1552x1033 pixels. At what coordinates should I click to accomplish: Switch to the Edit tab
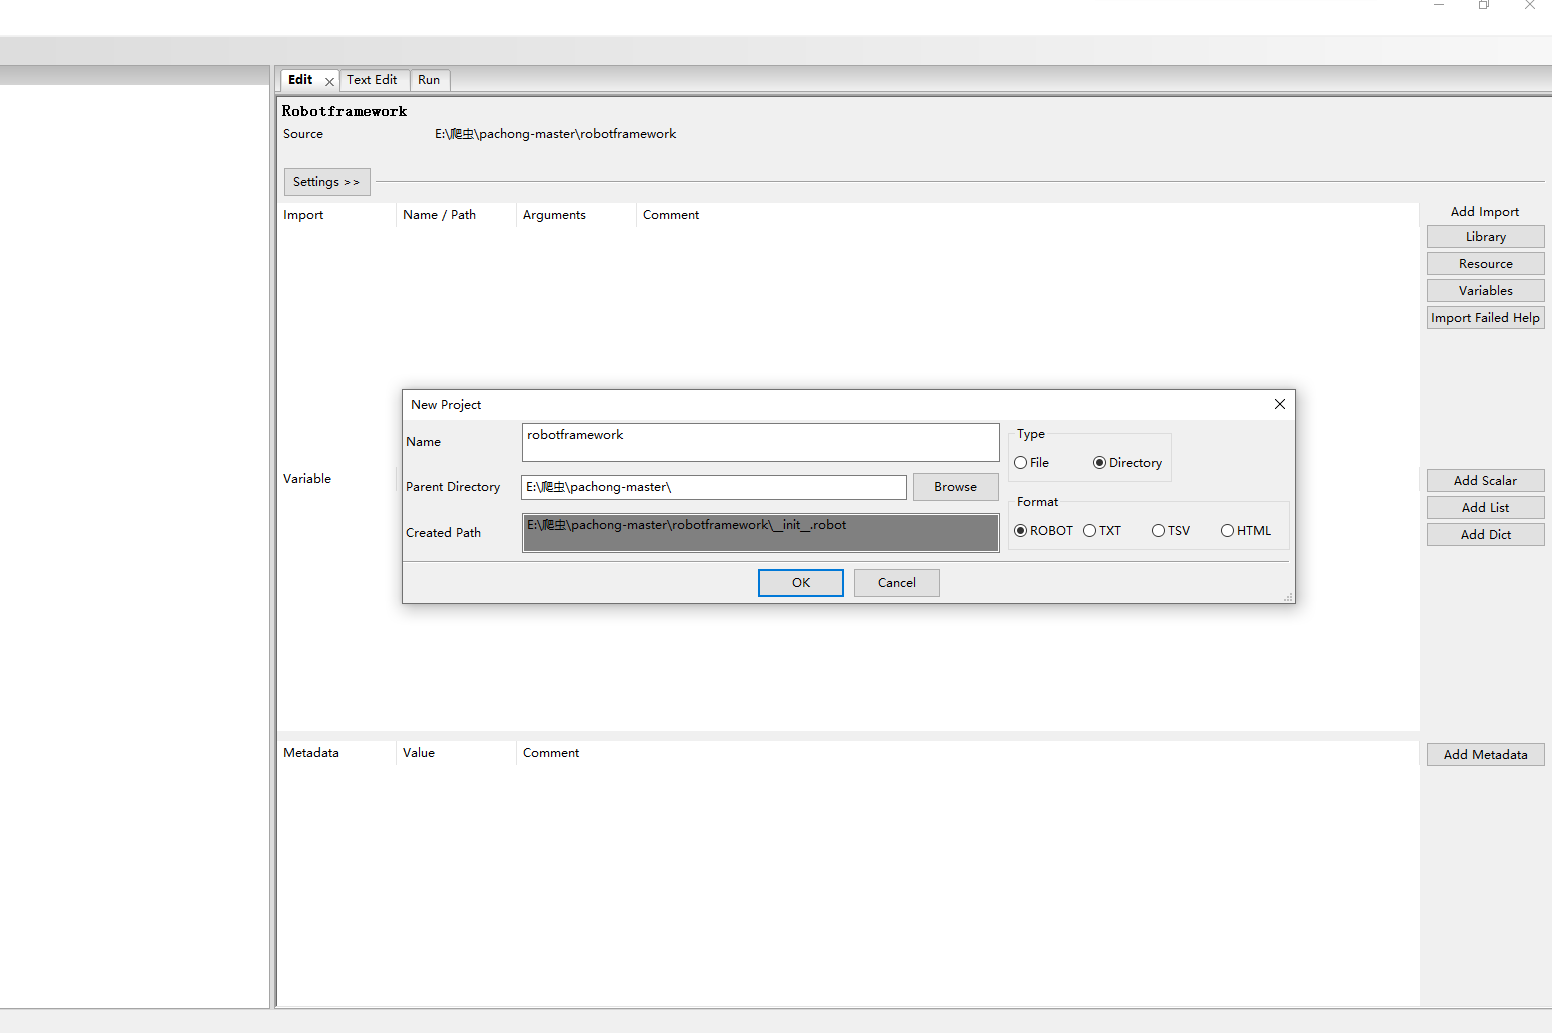(x=300, y=80)
